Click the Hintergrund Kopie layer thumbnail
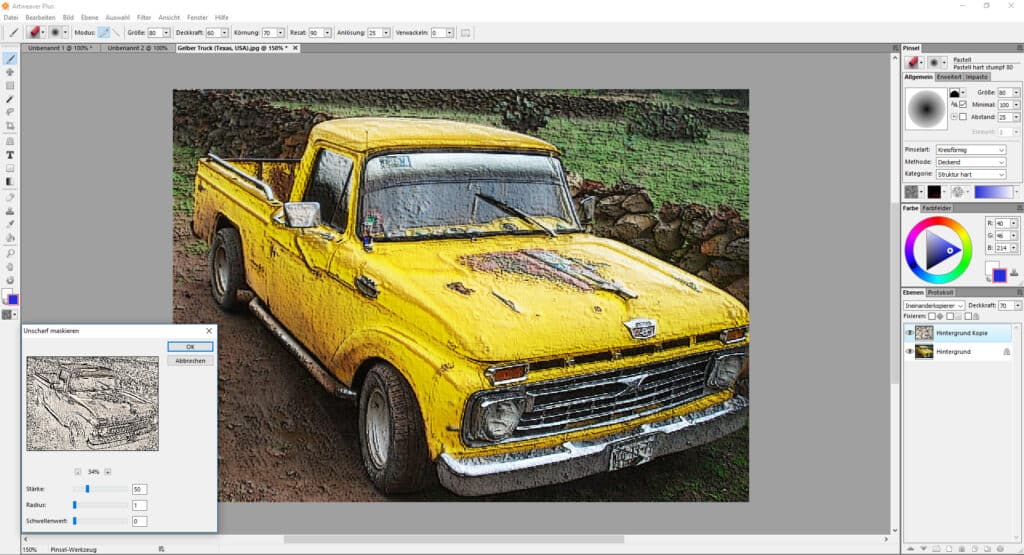1024x555 pixels. [924, 333]
